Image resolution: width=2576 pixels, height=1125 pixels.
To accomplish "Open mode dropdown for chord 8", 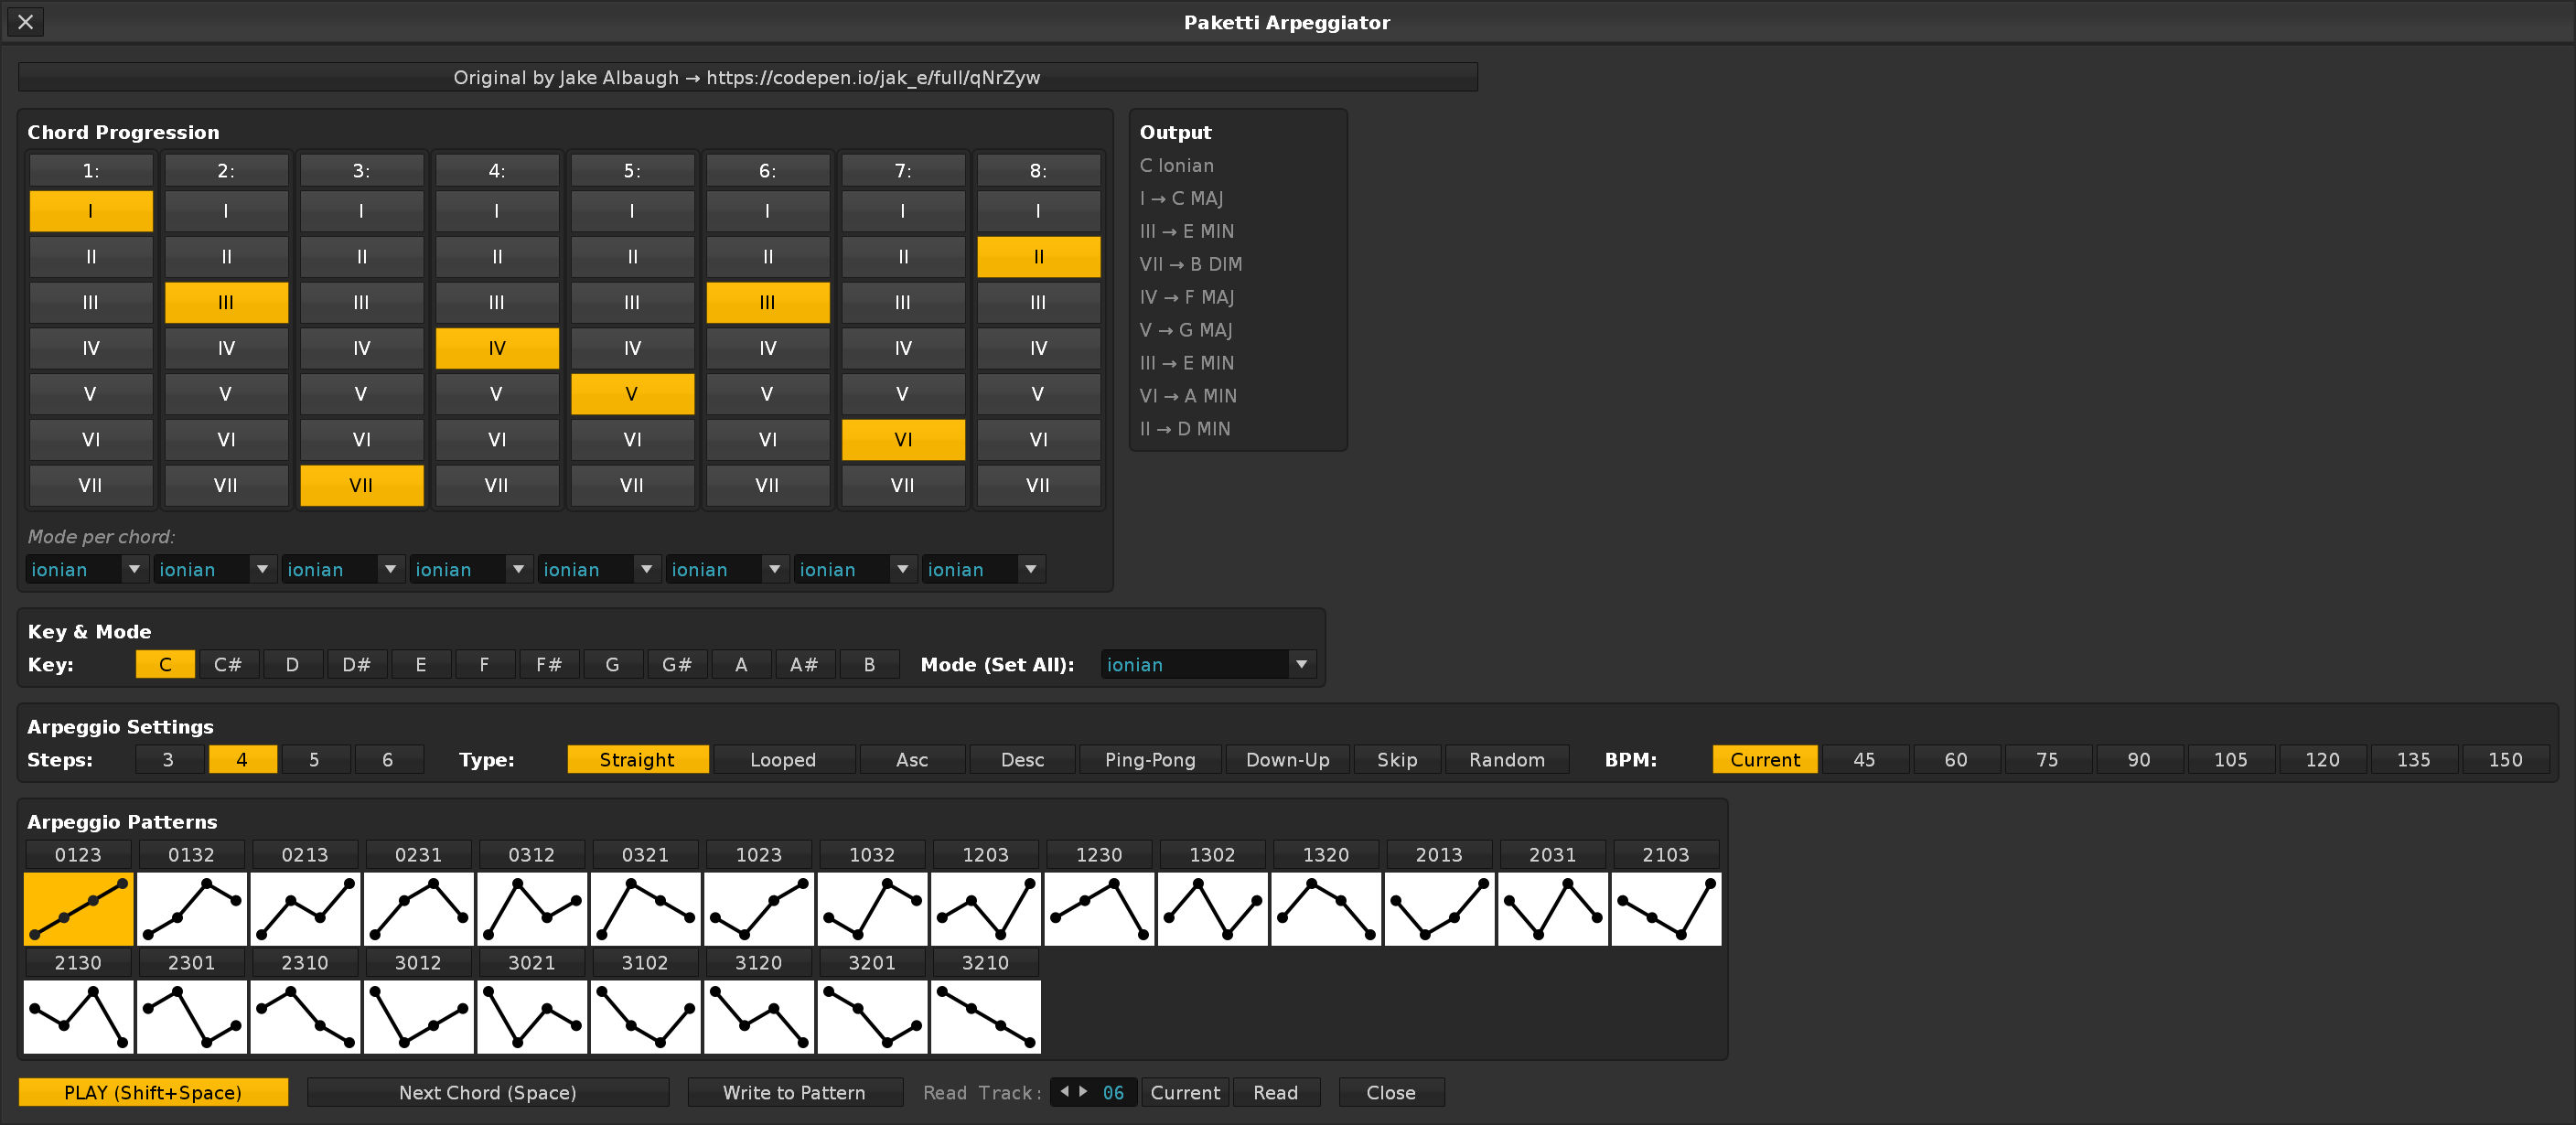I will click(x=984, y=569).
